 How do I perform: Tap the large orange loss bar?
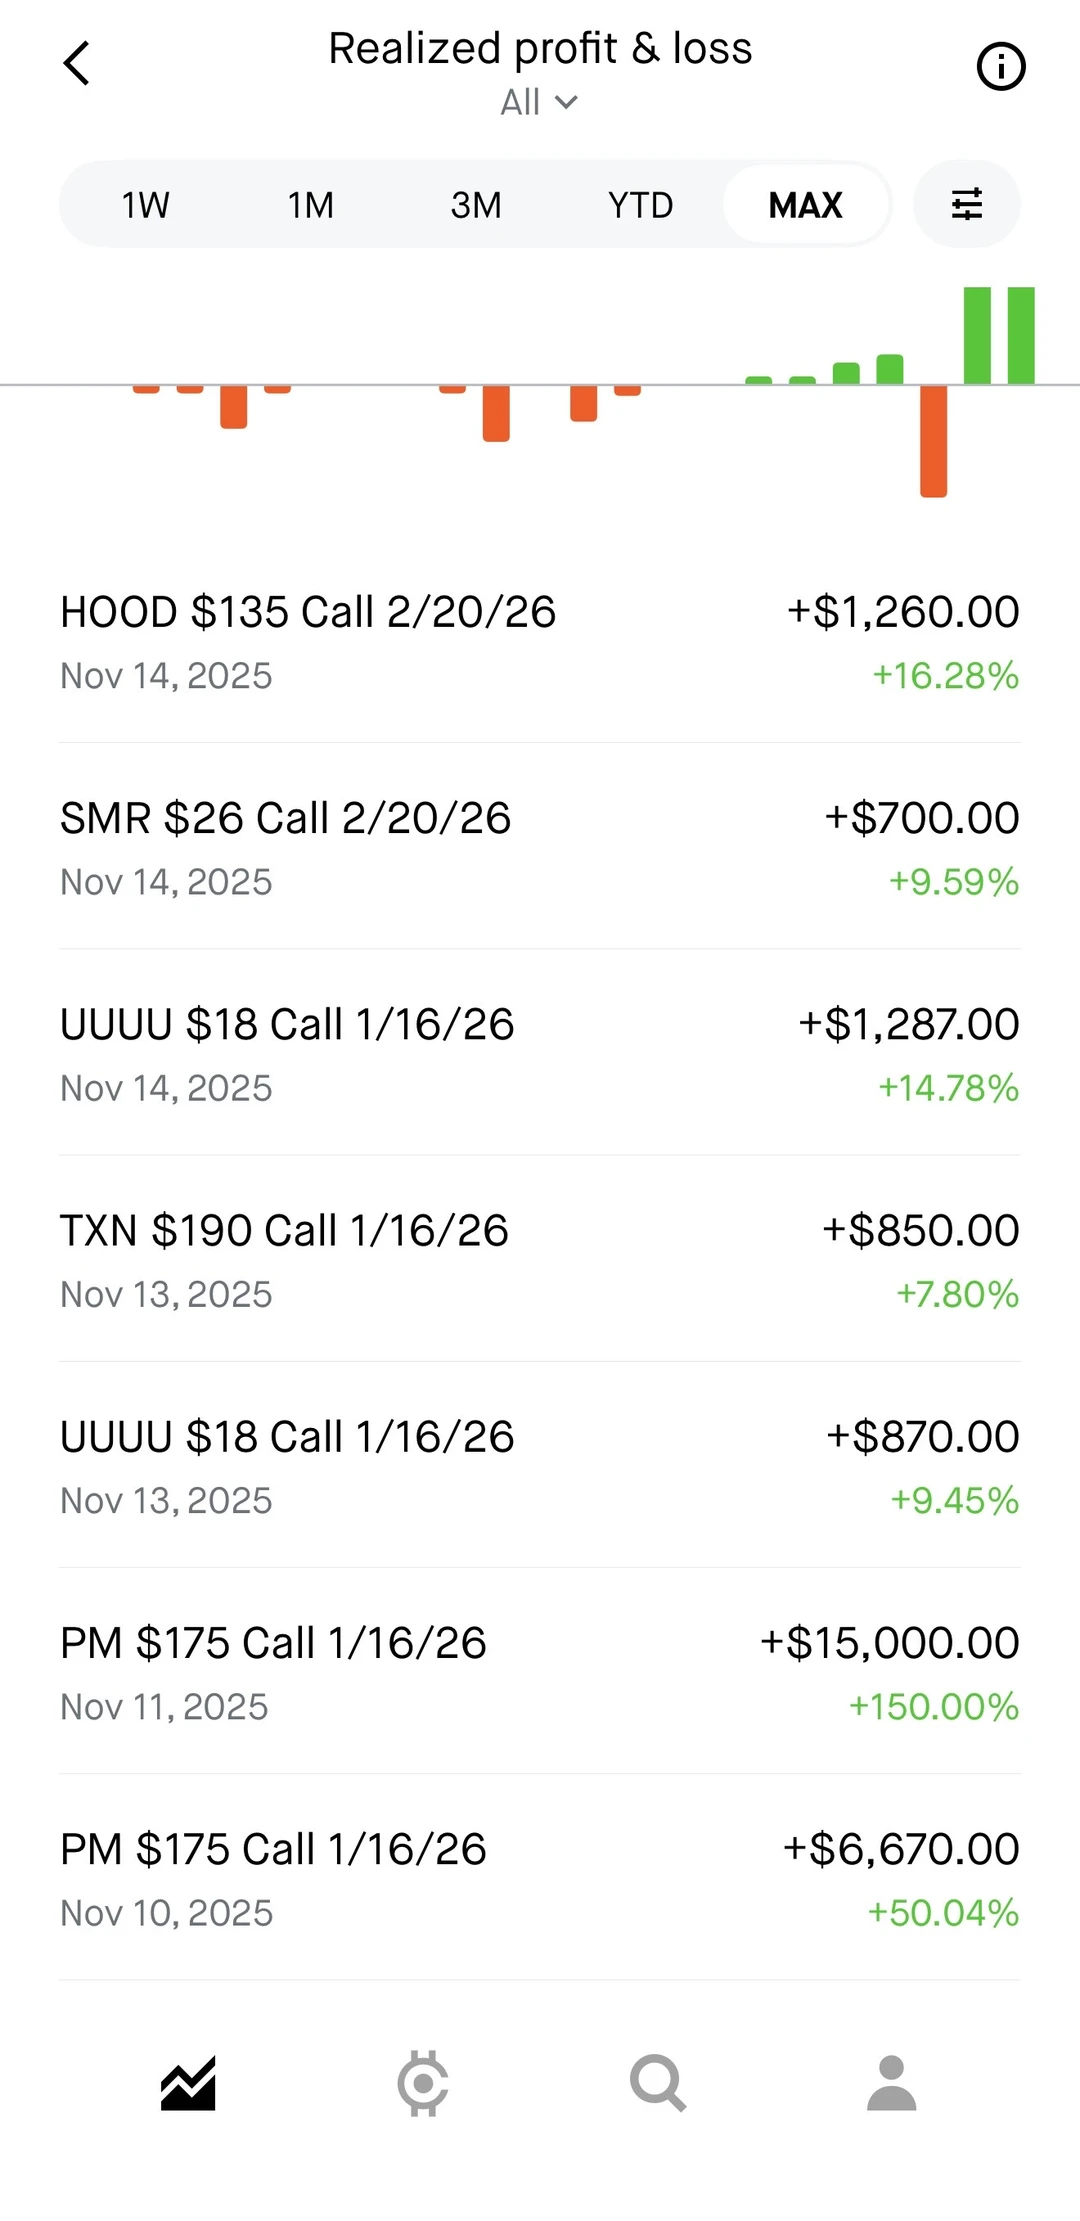pos(933,440)
